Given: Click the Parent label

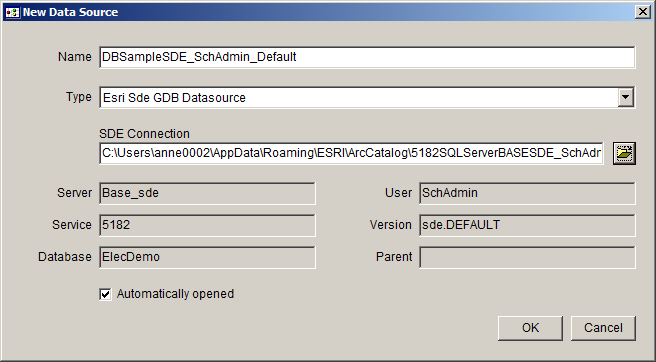Looking at the screenshot, I should (394, 257).
